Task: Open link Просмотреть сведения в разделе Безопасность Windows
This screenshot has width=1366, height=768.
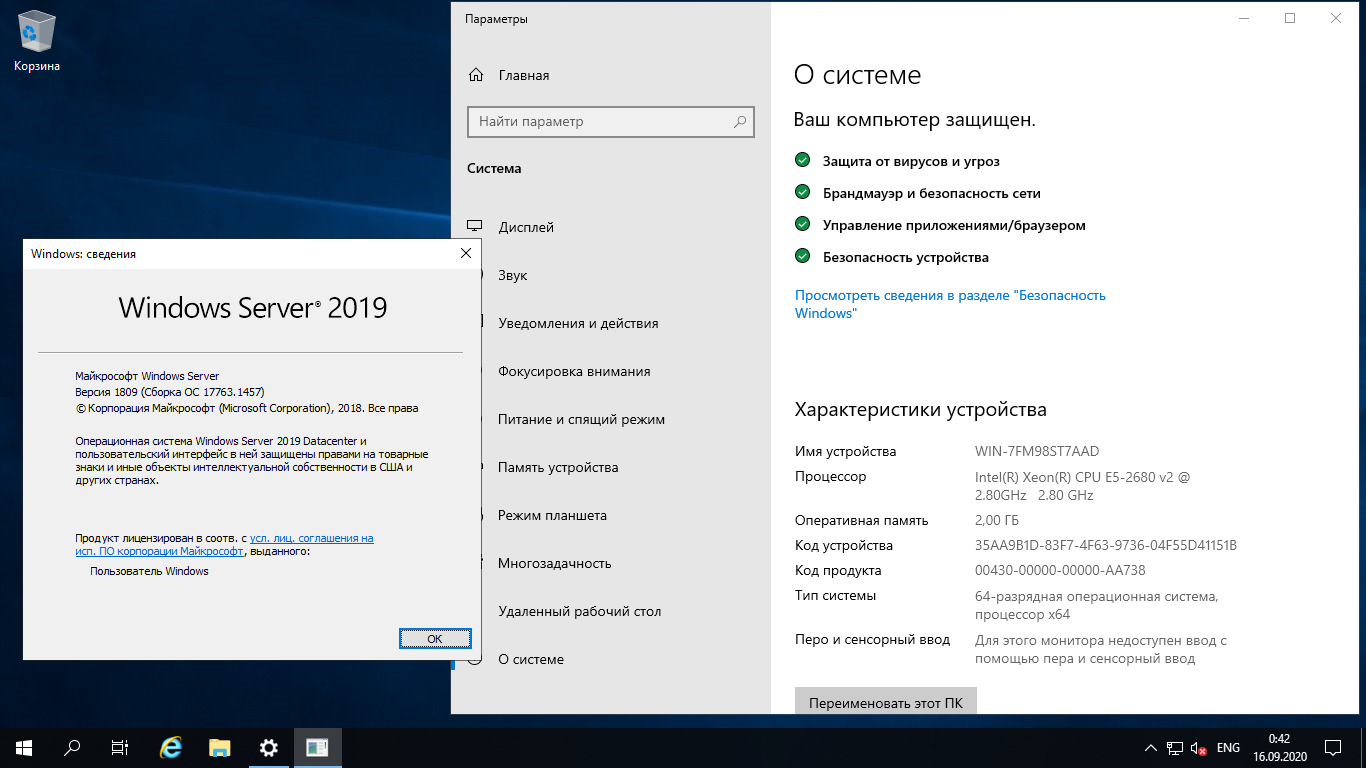Action: (x=950, y=304)
